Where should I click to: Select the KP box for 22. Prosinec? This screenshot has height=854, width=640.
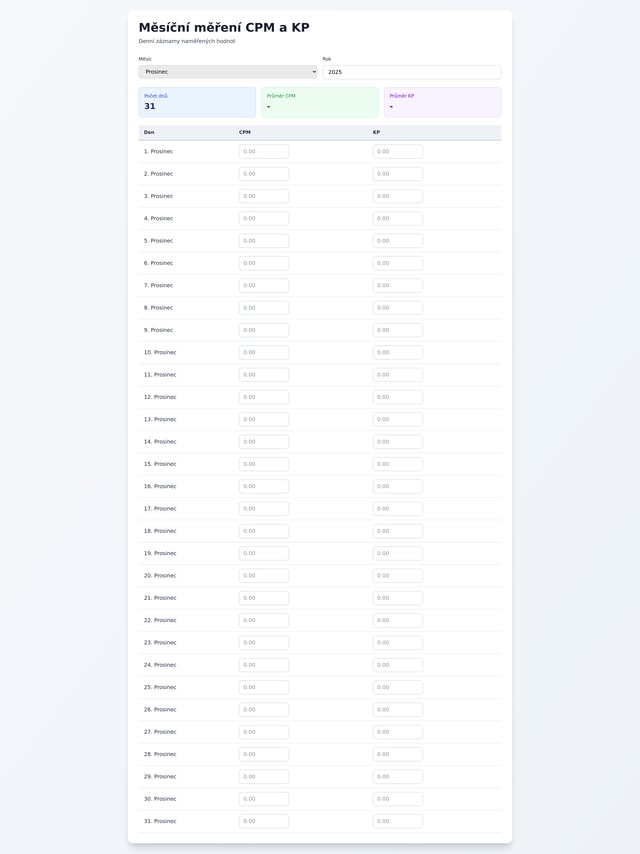coord(398,620)
